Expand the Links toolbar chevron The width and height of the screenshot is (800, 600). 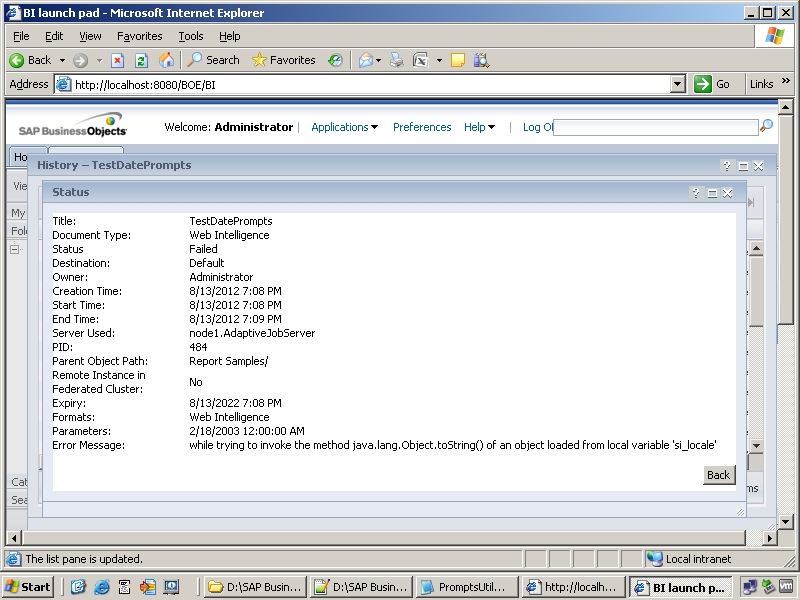pos(786,81)
